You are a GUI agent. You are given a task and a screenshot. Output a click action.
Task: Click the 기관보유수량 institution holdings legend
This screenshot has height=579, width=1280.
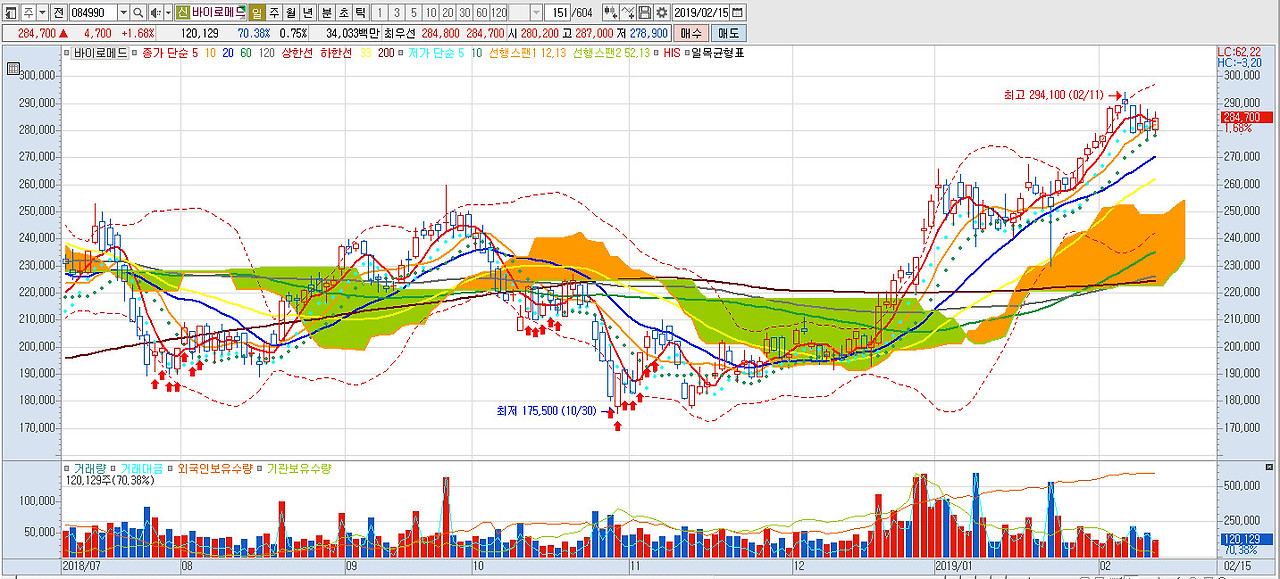pyautogui.click(x=298, y=468)
